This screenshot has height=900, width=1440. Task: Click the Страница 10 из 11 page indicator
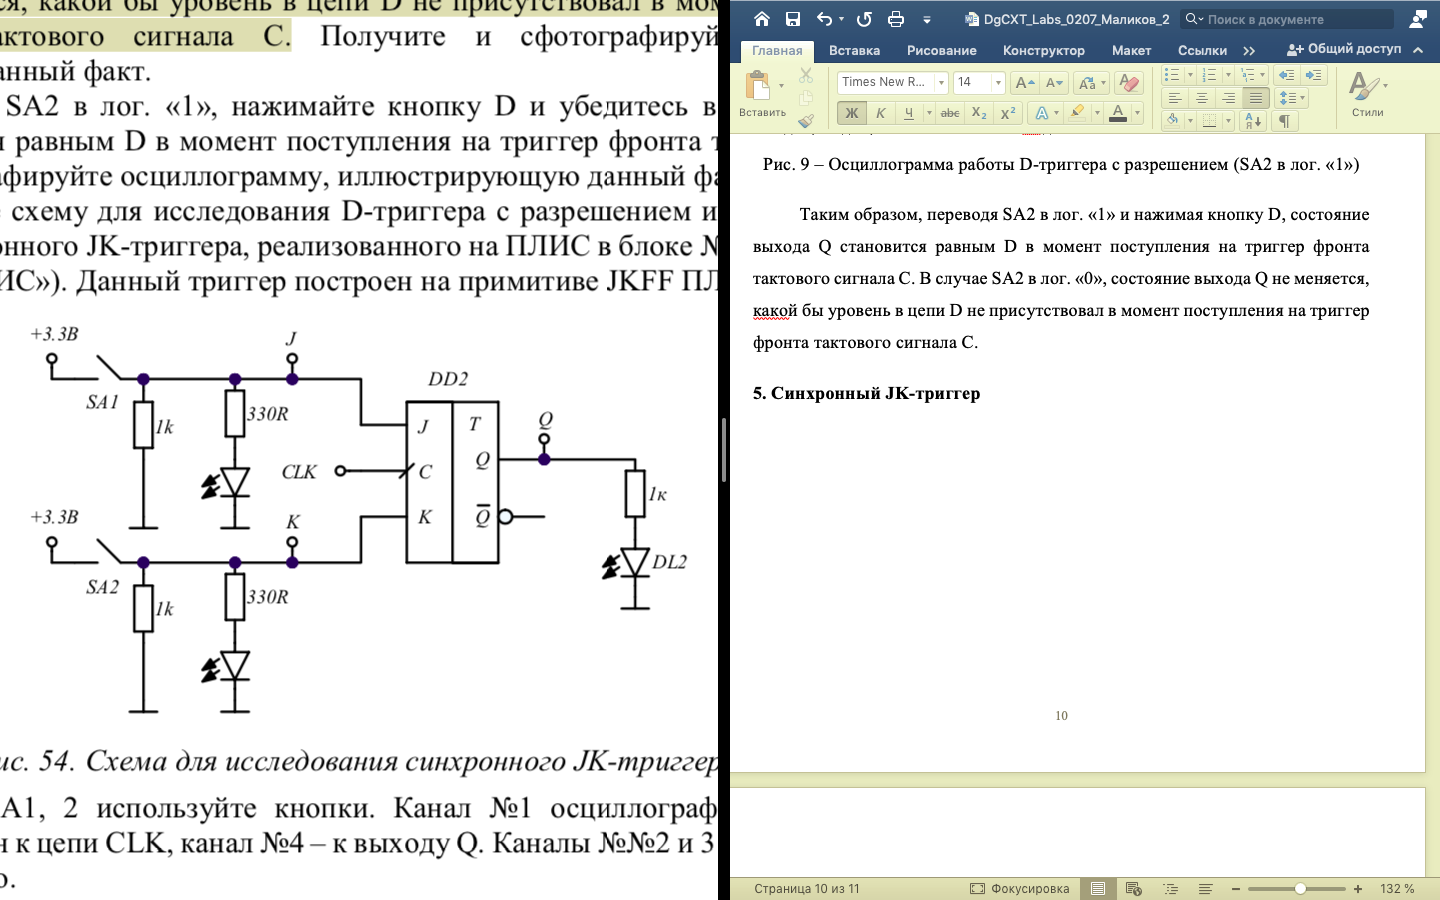807,888
